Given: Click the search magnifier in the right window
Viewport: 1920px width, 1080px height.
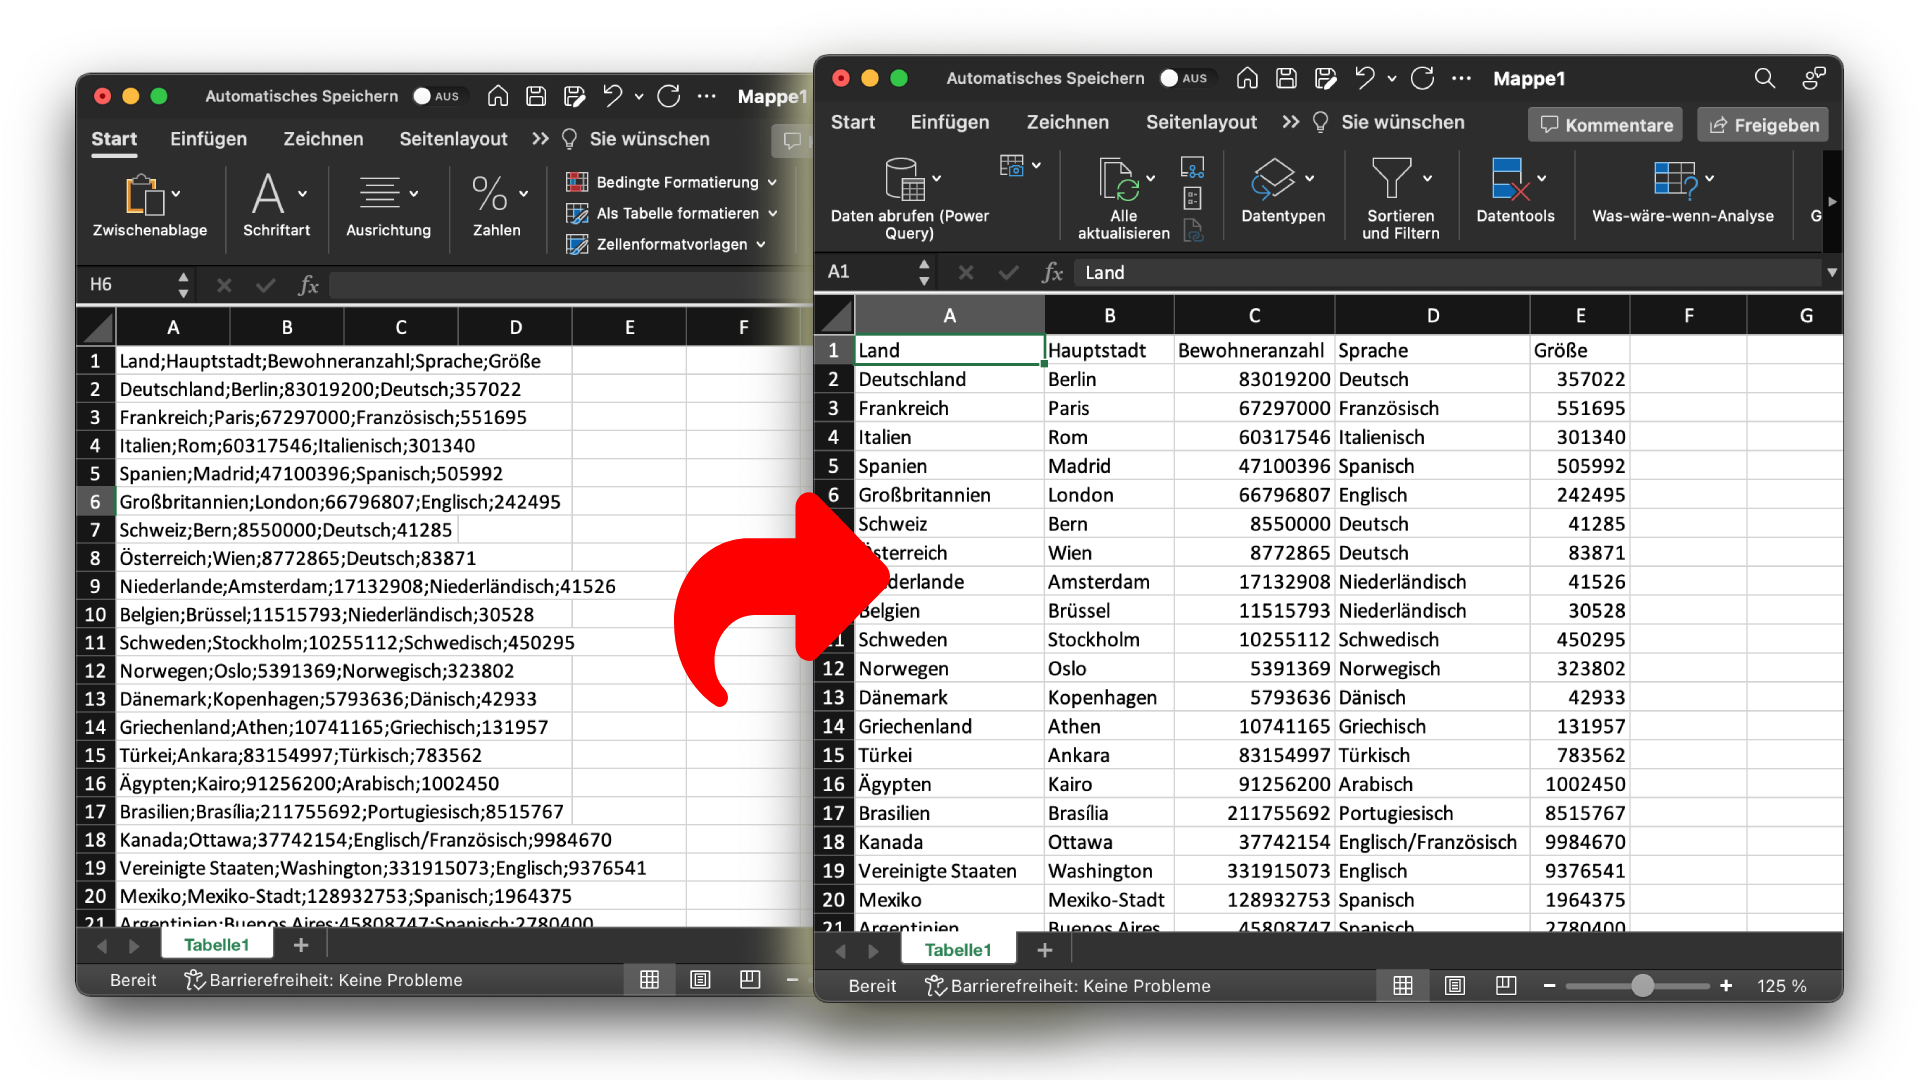Looking at the screenshot, I should pyautogui.click(x=1765, y=78).
